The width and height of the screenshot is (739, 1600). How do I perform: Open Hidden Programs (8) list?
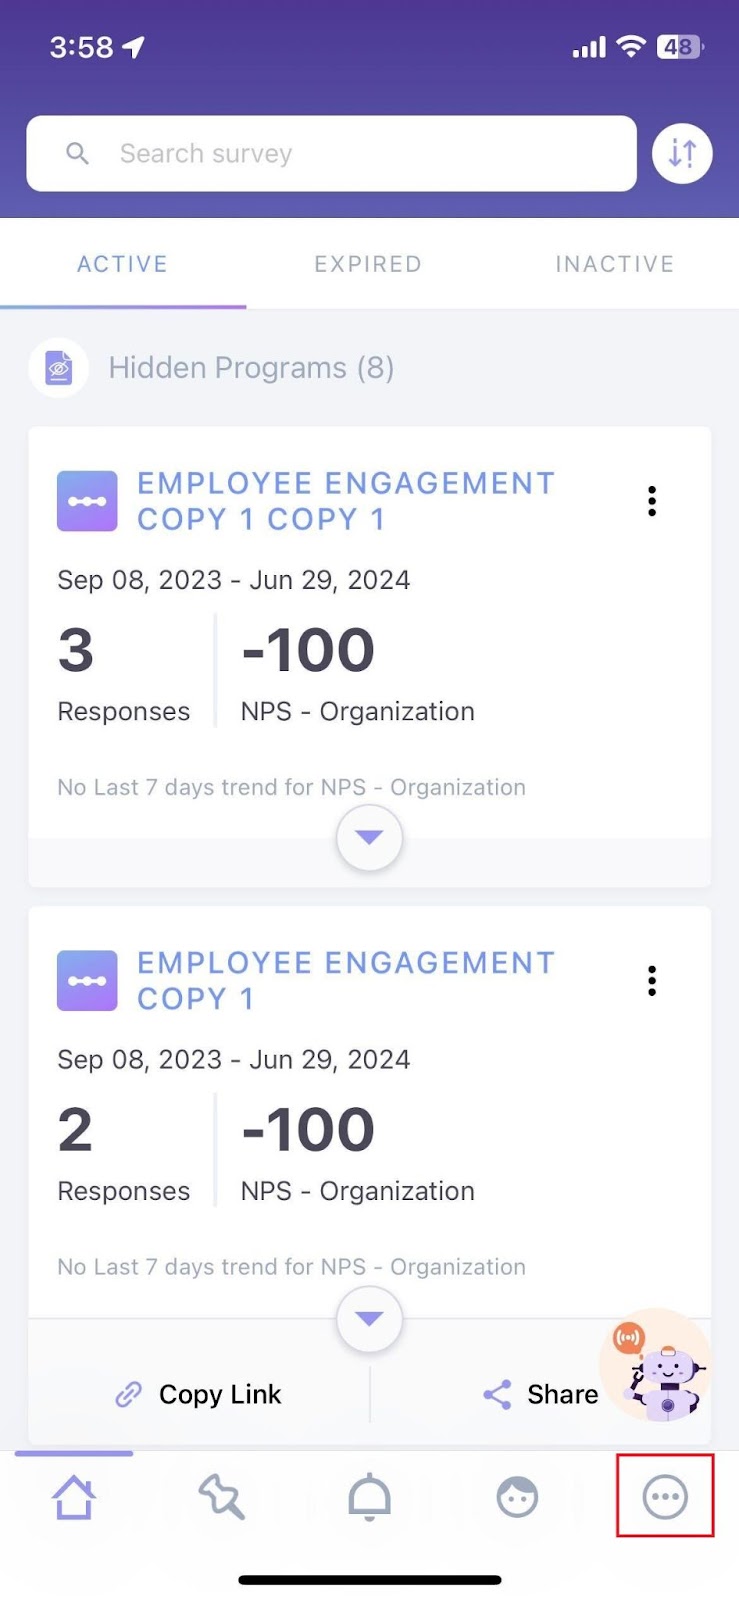click(x=251, y=368)
